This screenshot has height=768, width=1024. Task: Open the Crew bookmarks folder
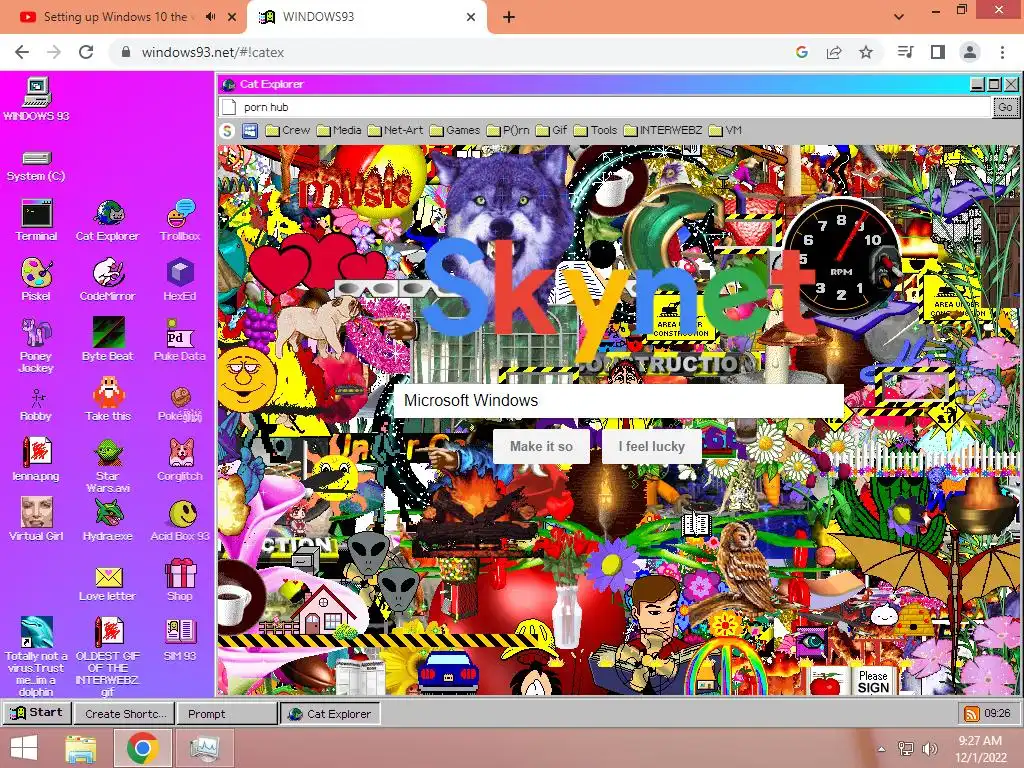click(288, 131)
